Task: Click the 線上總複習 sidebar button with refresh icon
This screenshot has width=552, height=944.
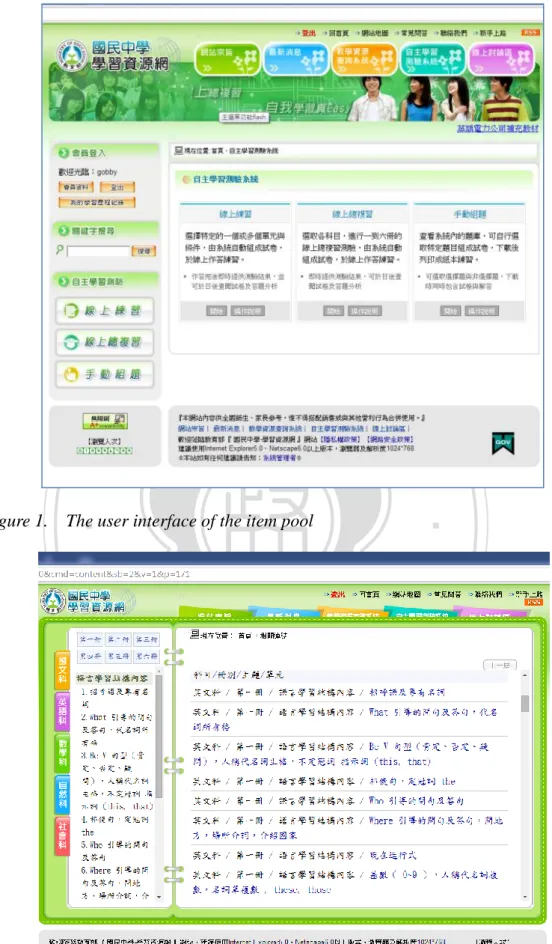Action: (105, 342)
